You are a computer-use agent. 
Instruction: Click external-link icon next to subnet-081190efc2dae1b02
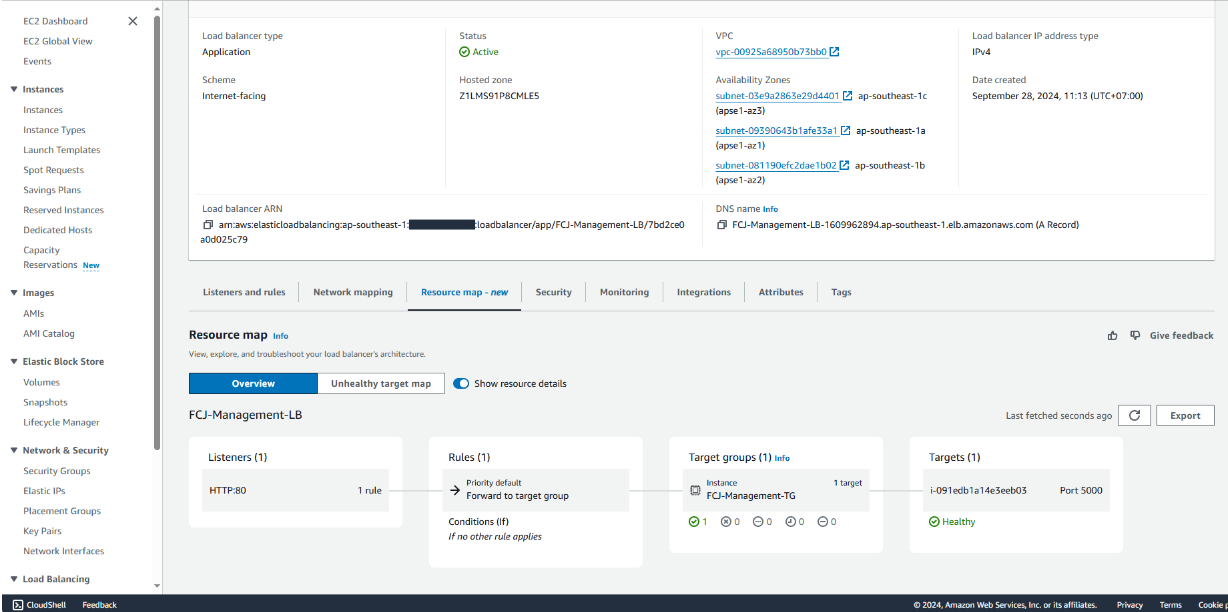coord(844,166)
